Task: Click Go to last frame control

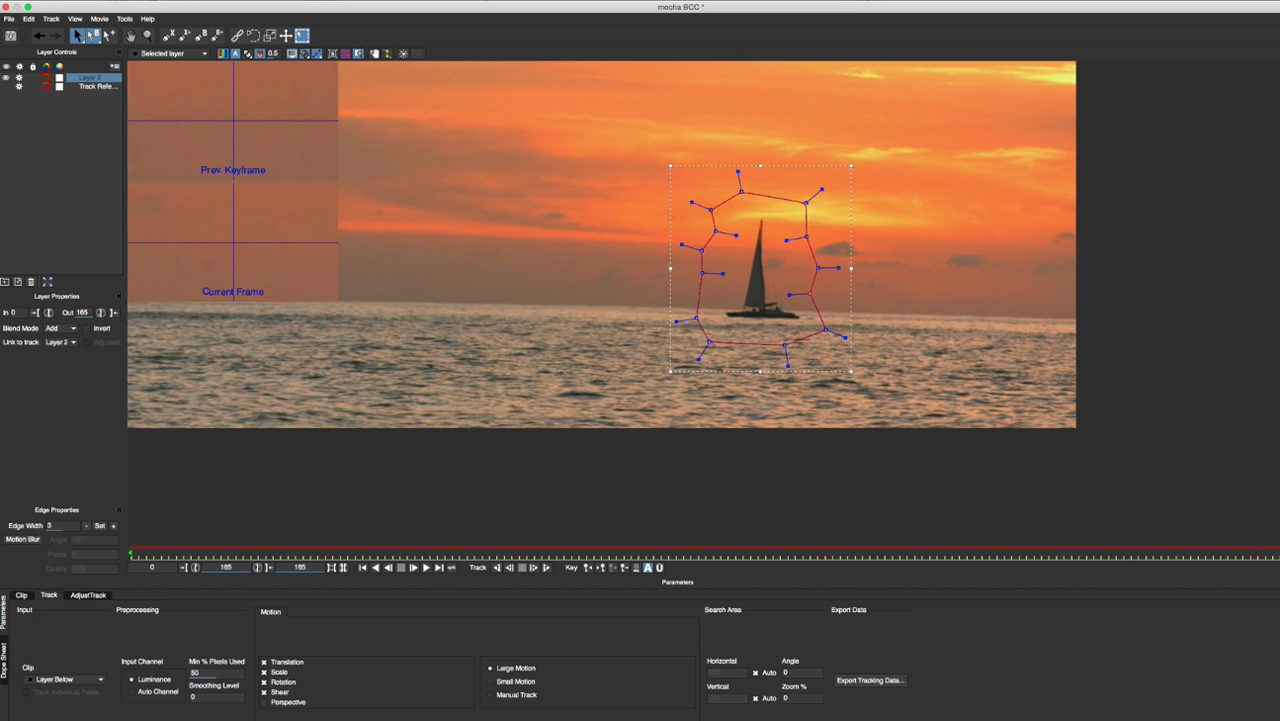Action: (439, 568)
